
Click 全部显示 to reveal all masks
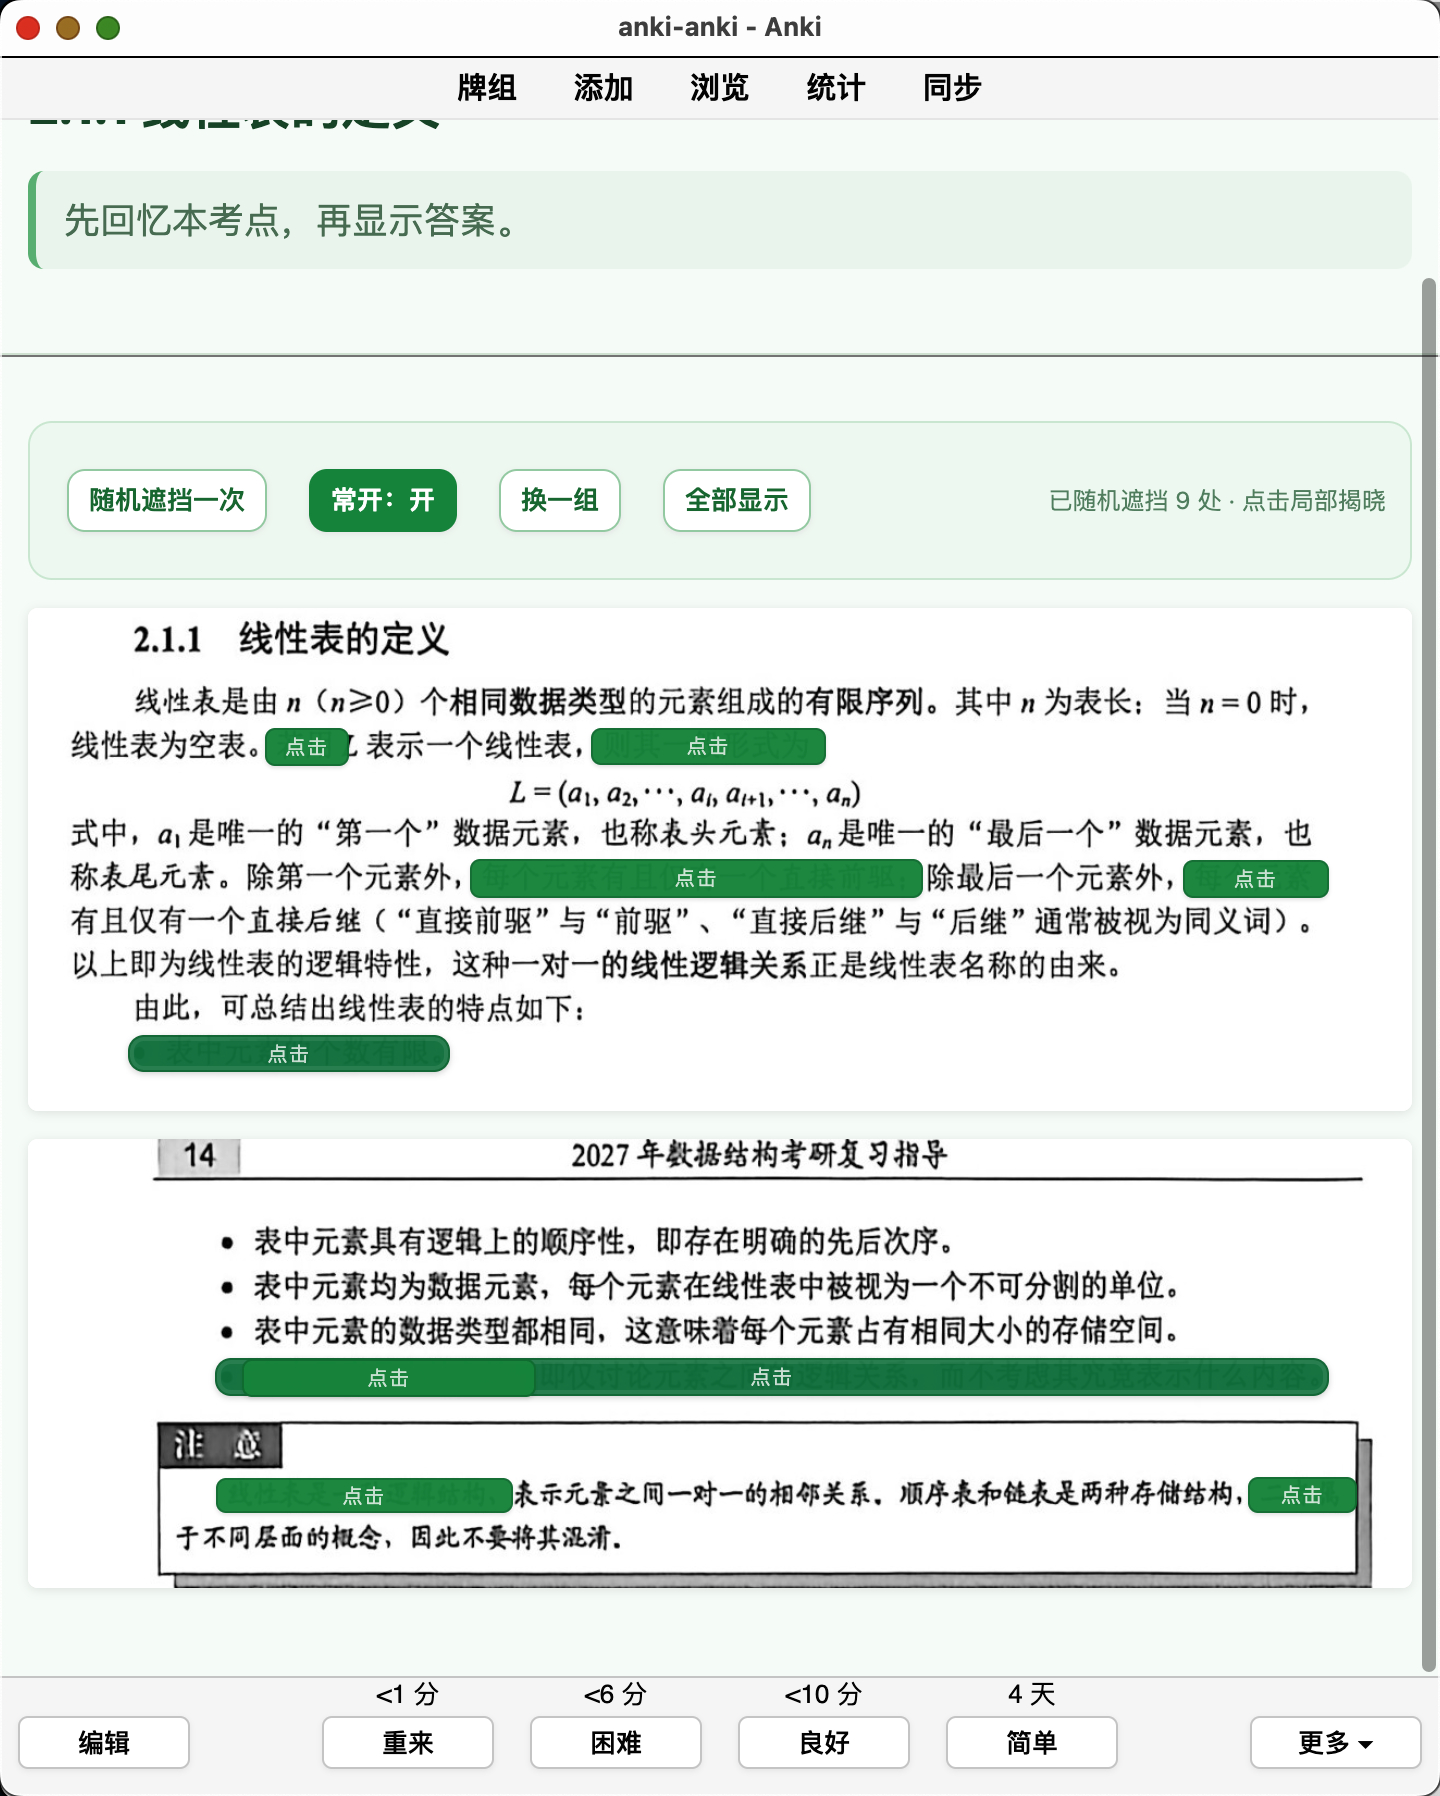point(737,500)
